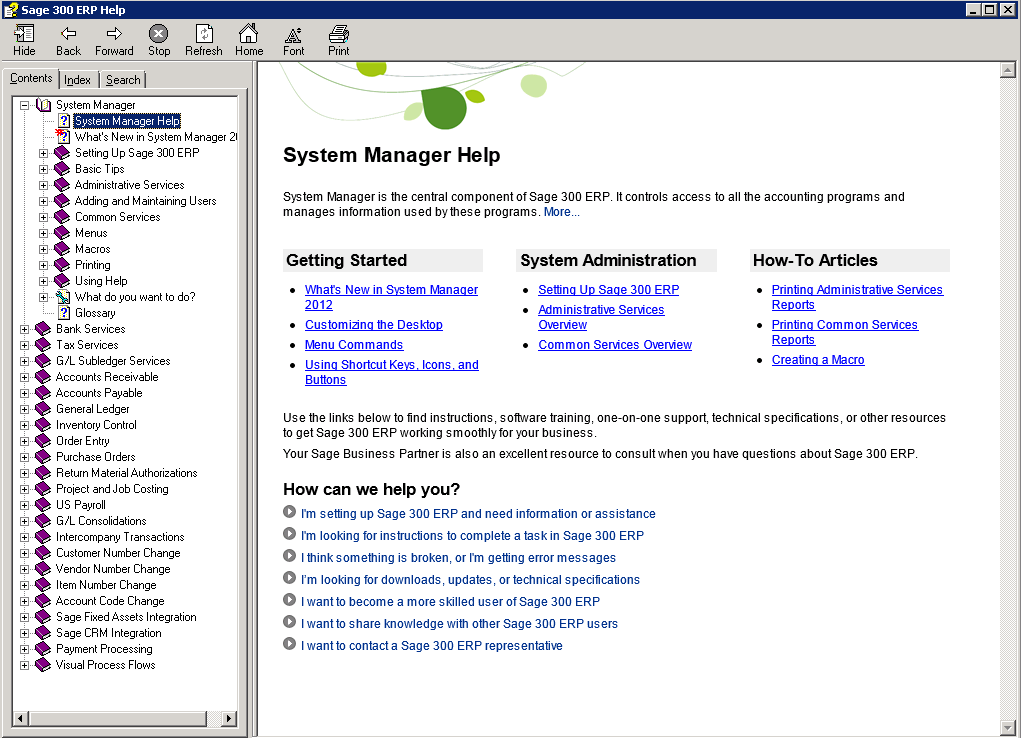Image resolution: width=1021 pixels, height=738 pixels.
Task: Expand the Common Services node
Action: point(43,217)
